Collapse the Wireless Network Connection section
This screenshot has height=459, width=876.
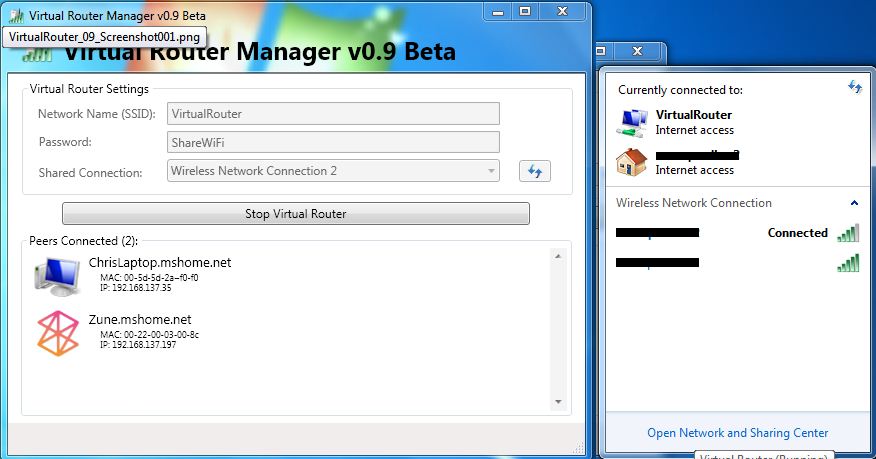point(854,203)
